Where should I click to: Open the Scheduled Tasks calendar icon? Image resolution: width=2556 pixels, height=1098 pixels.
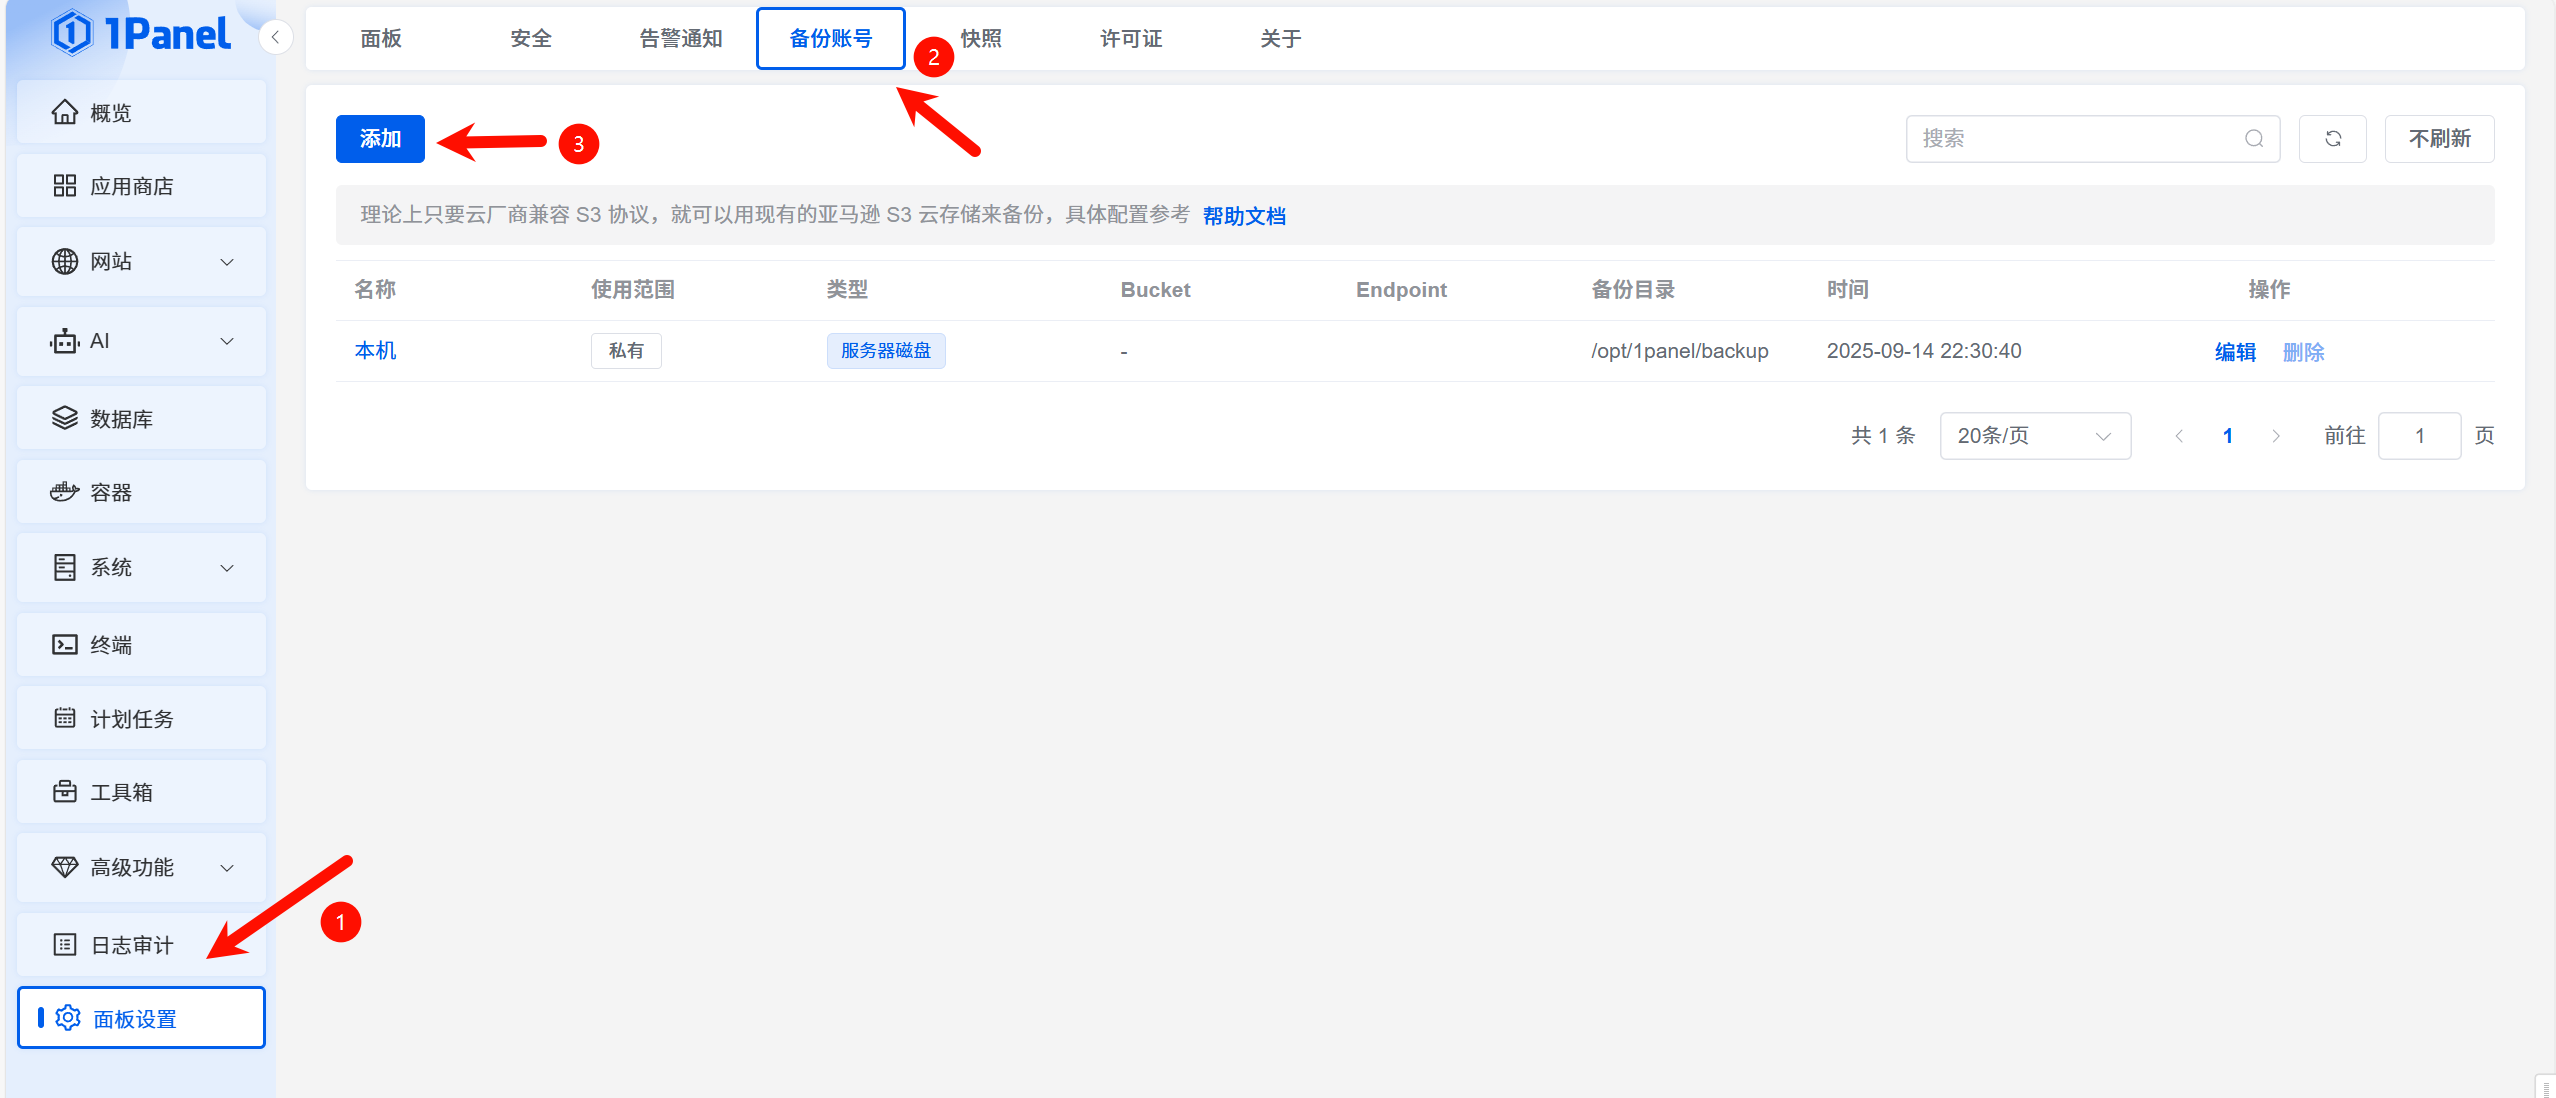coord(65,718)
